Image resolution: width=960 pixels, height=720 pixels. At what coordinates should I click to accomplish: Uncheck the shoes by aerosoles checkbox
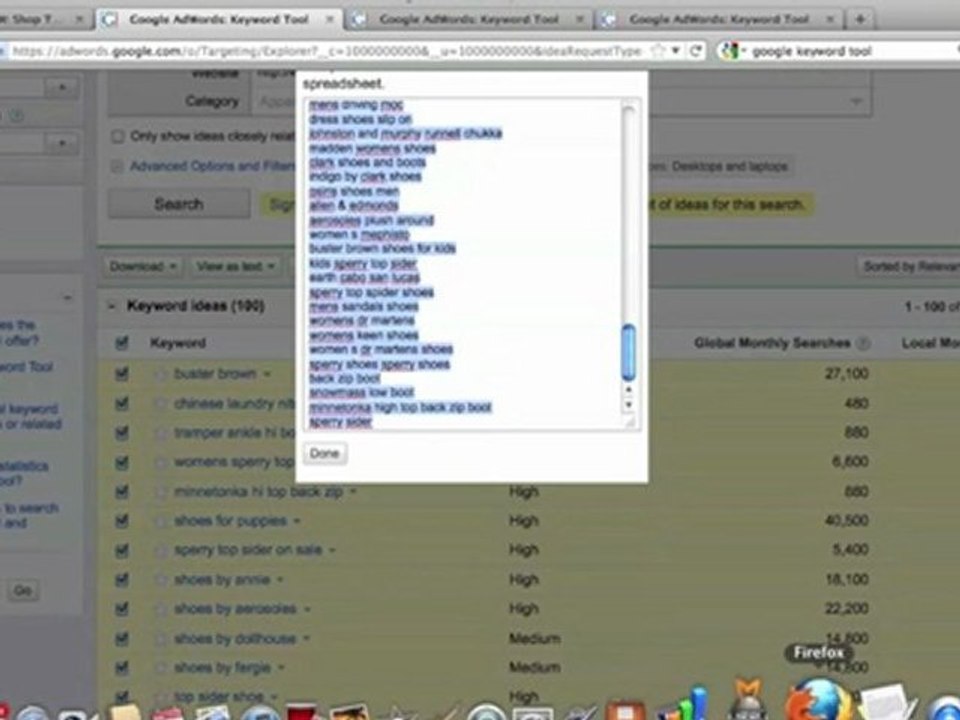122,609
